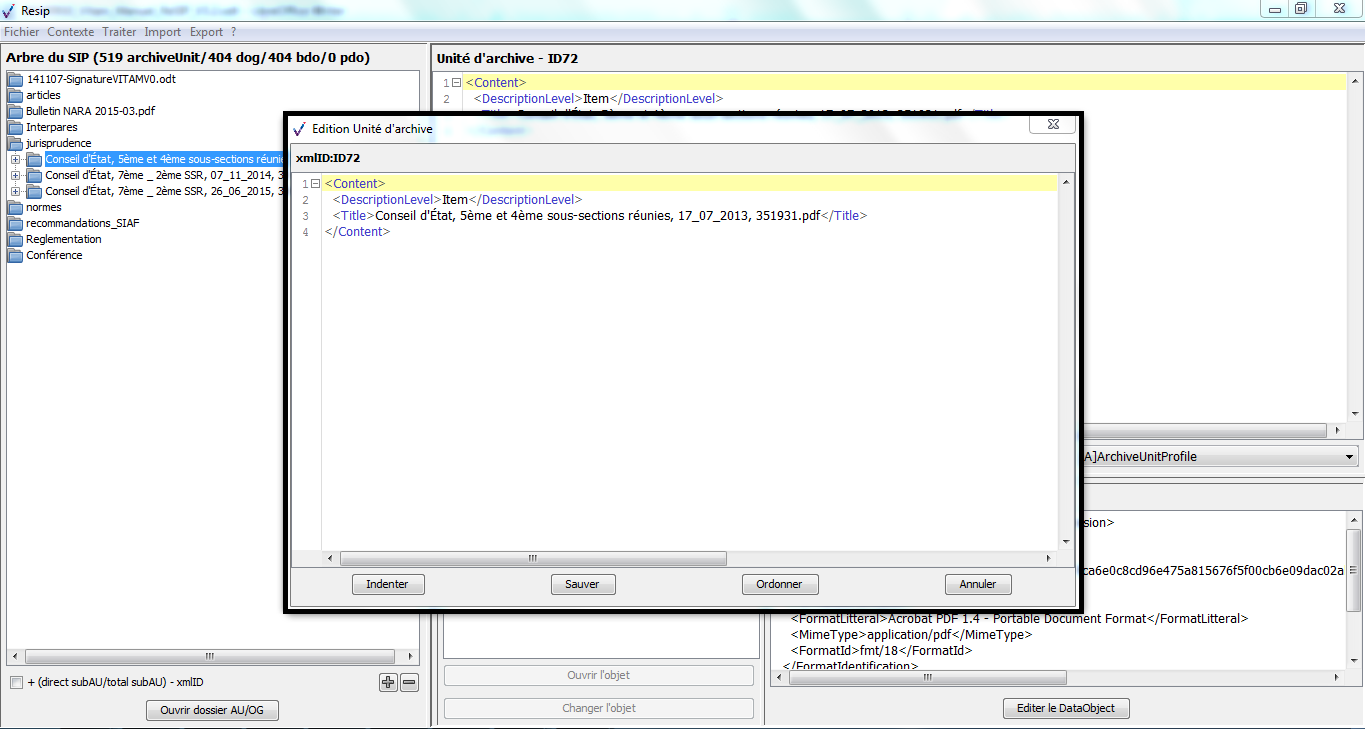The image size is (1365, 729).
Task: Click the articles folder icon
Action: pyautogui.click(x=15, y=96)
